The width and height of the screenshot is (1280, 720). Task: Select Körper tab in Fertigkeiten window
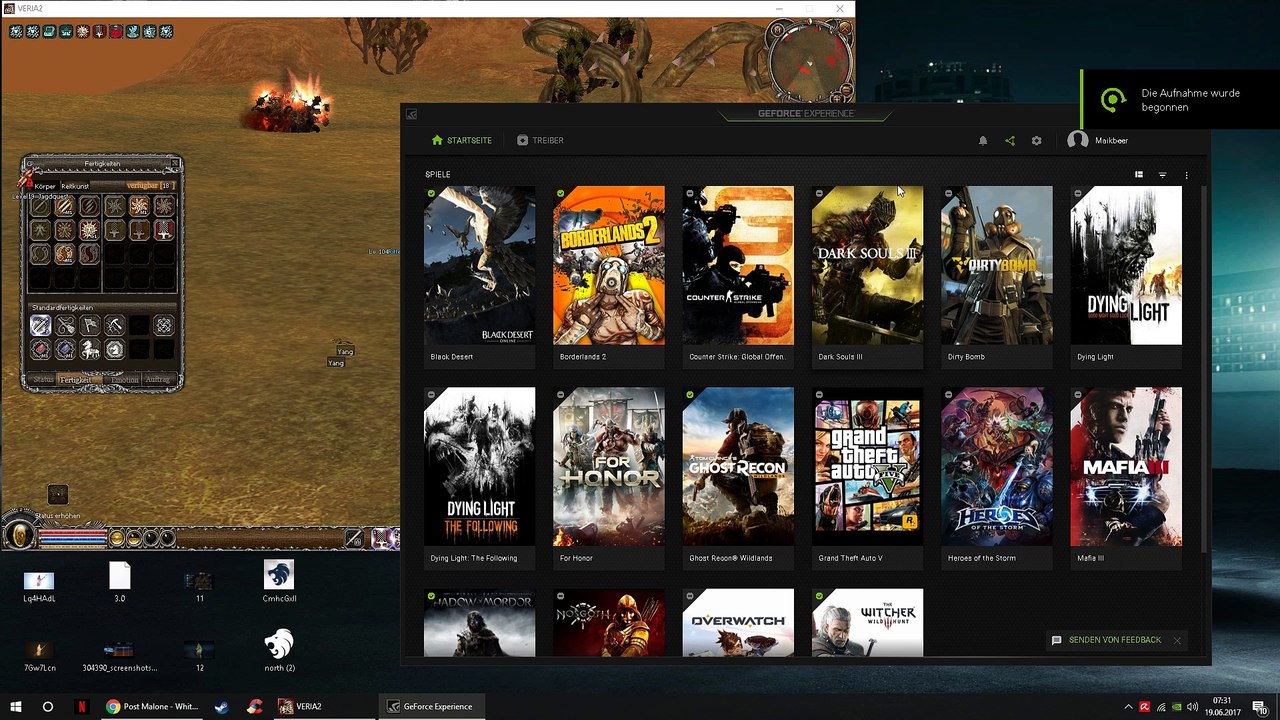45,186
